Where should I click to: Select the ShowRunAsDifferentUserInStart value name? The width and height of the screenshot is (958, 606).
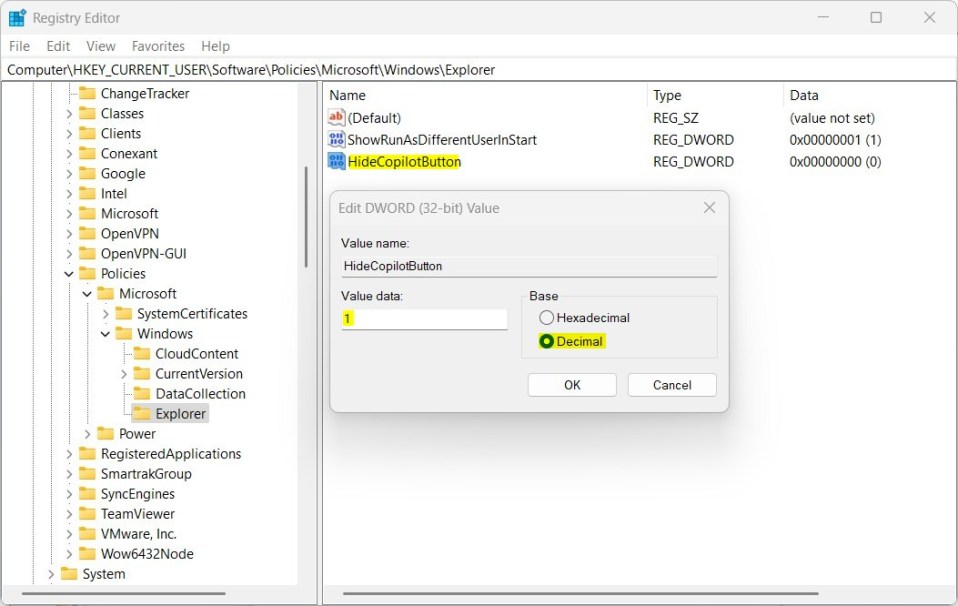pyautogui.click(x=442, y=140)
